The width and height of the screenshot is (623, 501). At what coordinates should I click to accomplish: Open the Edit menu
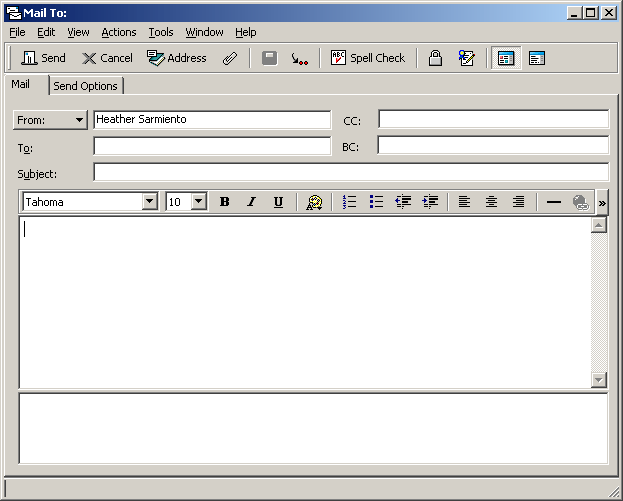pos(46,32)
